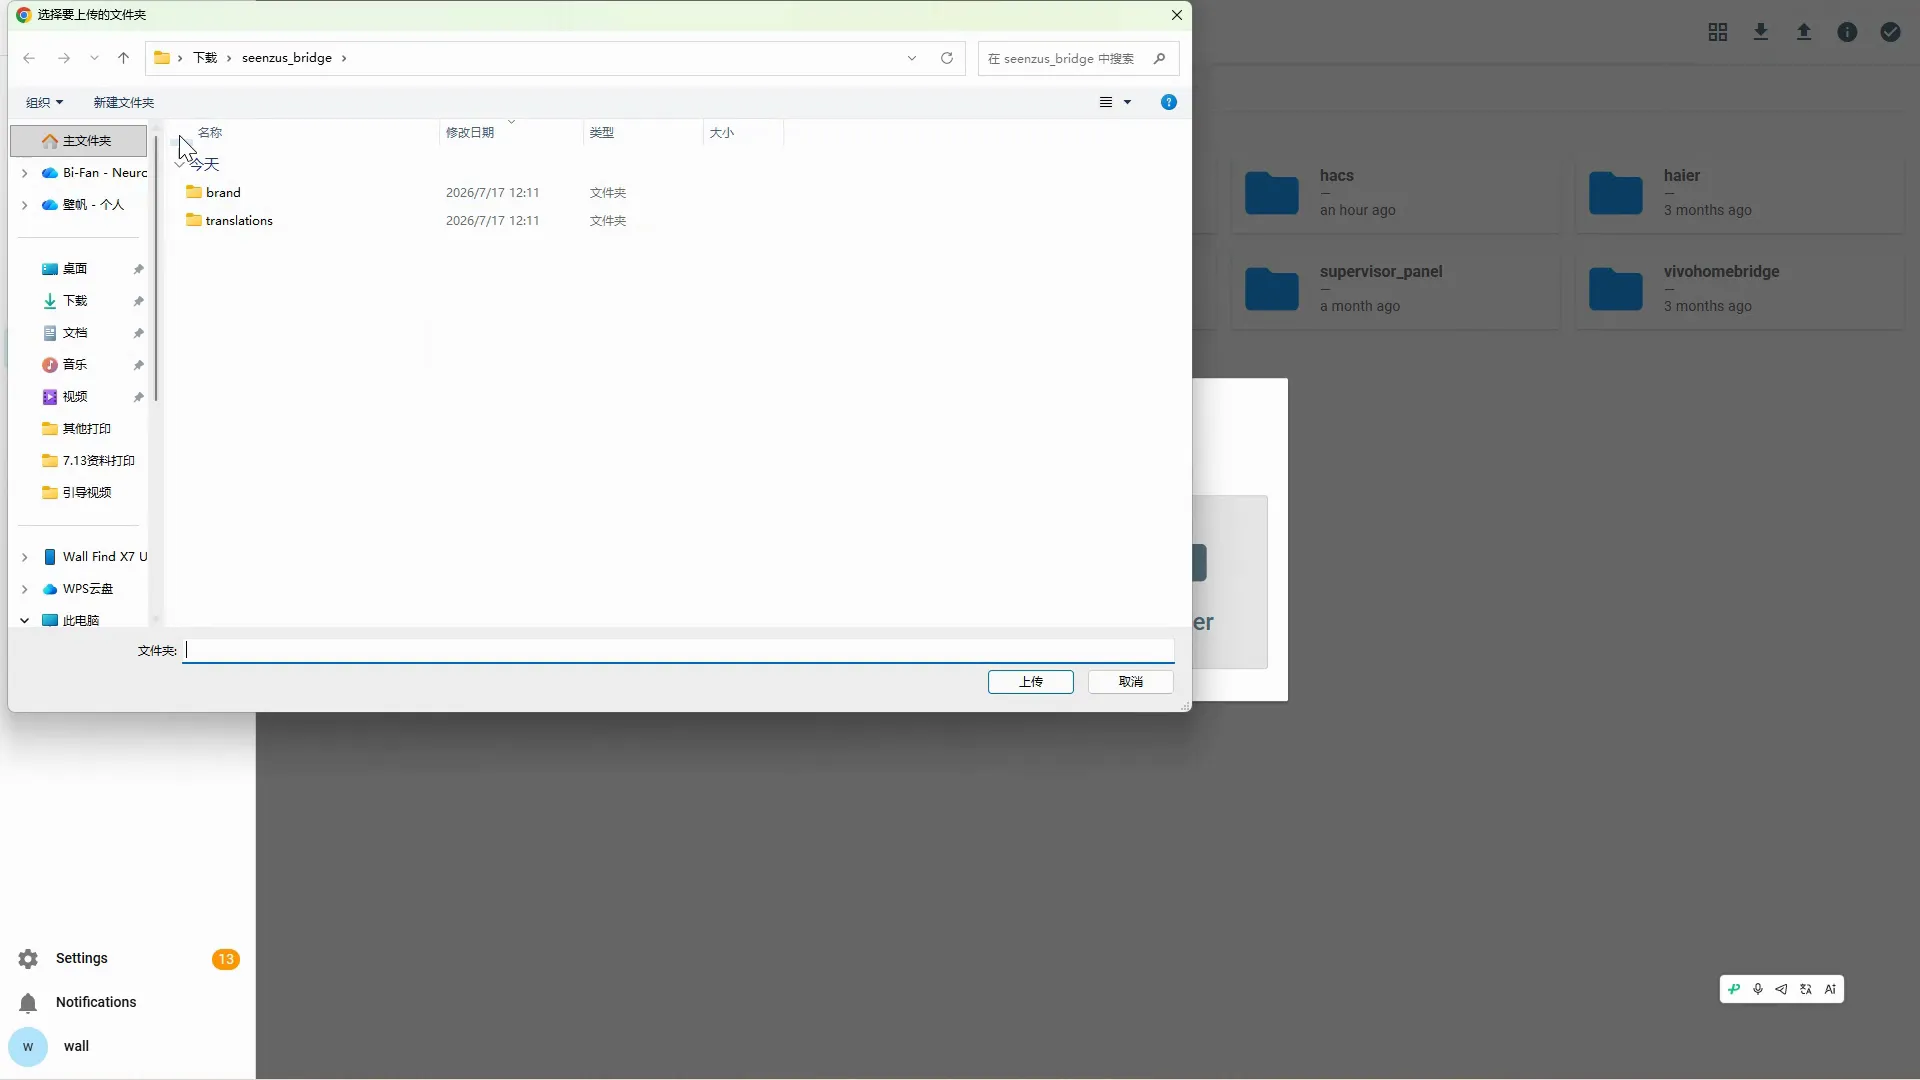Expand the 璧帆 - 个人 cloud node
This screenshot has height=1080, width=1920.
25,205
